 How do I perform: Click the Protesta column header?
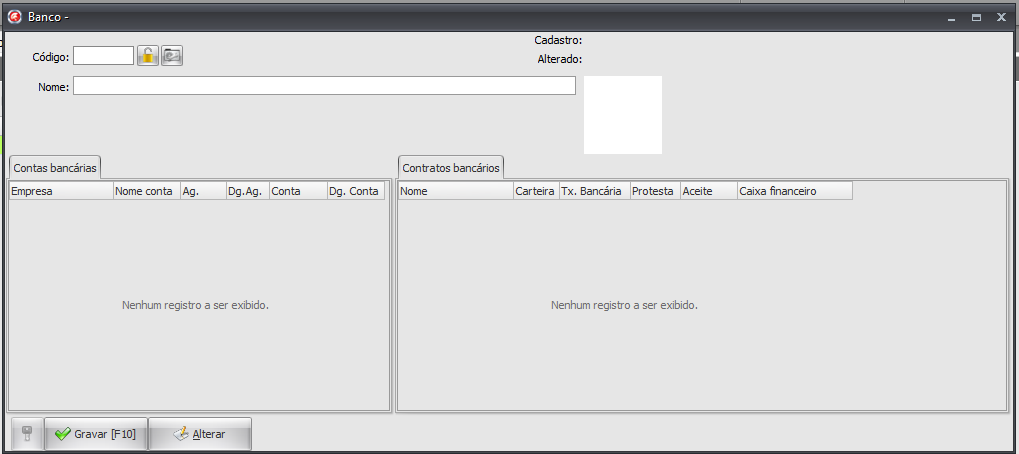pos(654,191)
